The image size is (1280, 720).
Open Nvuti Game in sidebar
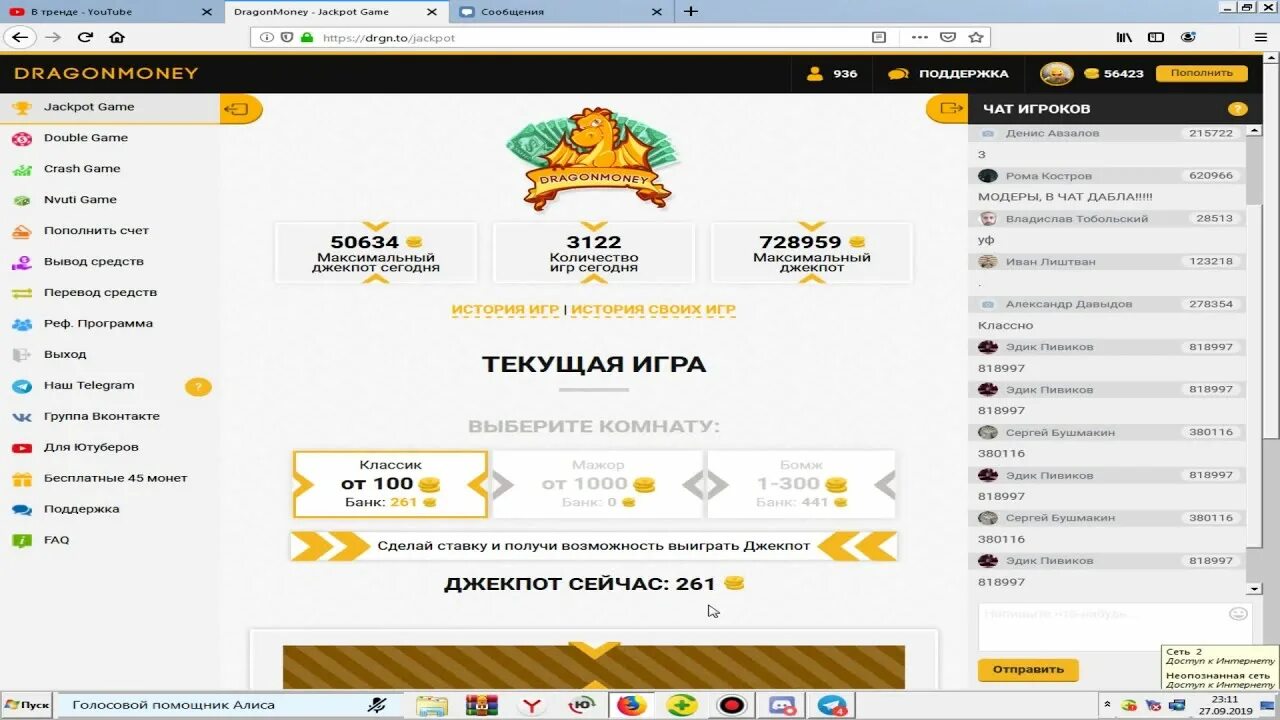[80, 200]
